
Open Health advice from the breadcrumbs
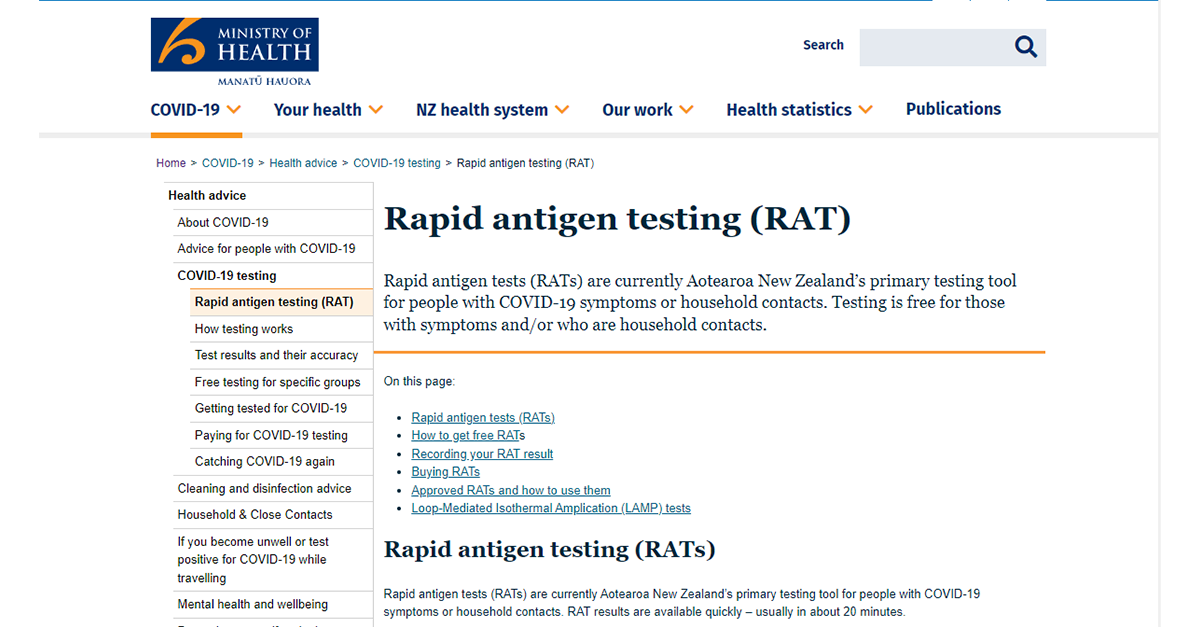pos(303,162)
